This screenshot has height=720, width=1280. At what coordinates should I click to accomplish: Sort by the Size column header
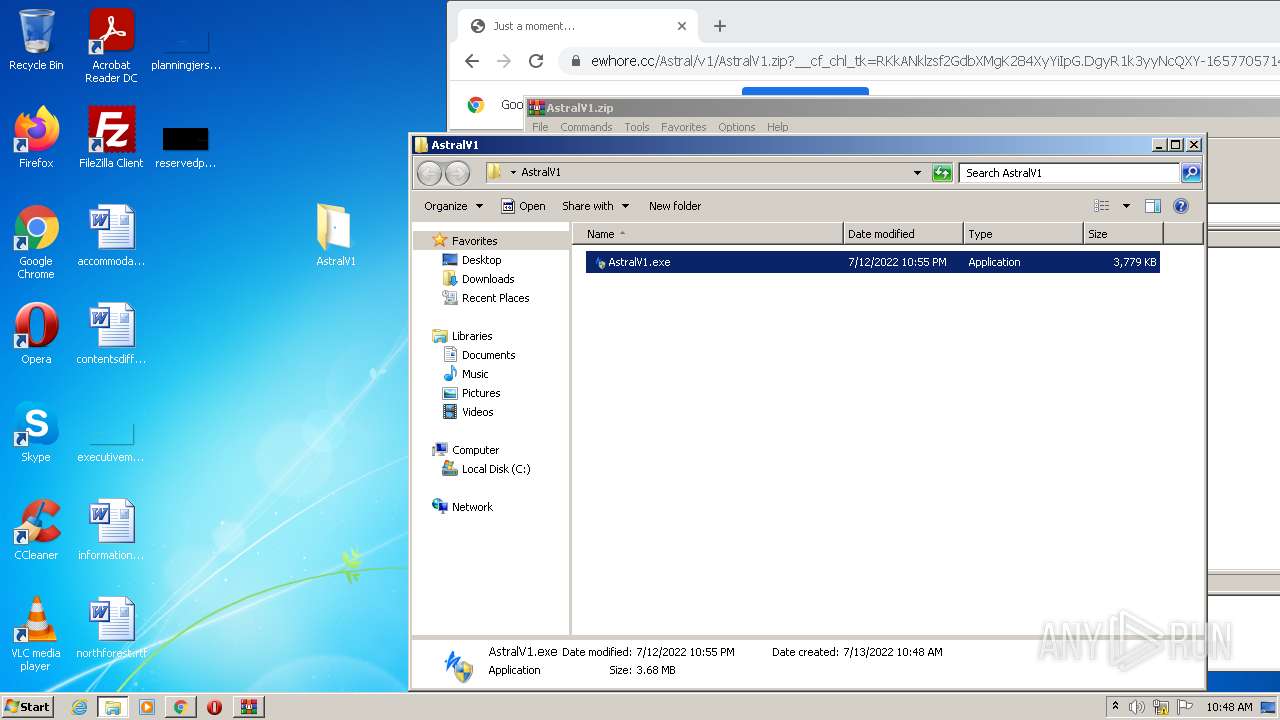[x=1123, y=234]
